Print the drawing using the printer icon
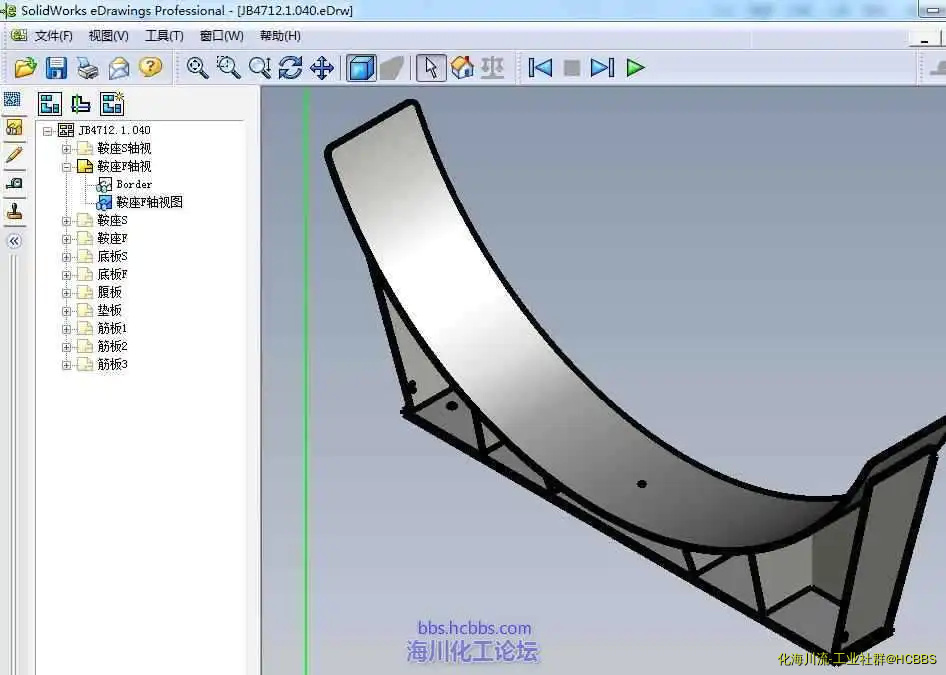This screenshot has width=946, height=675. (x=88, y=68)
